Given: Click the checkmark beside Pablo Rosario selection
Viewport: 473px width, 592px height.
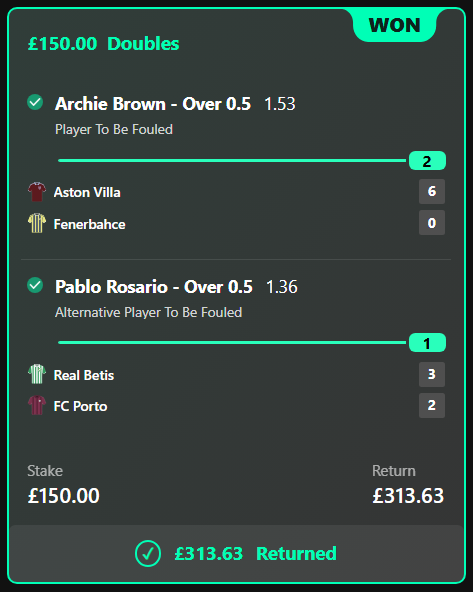Looking at the screenshot, I should [x=35, y=285].
